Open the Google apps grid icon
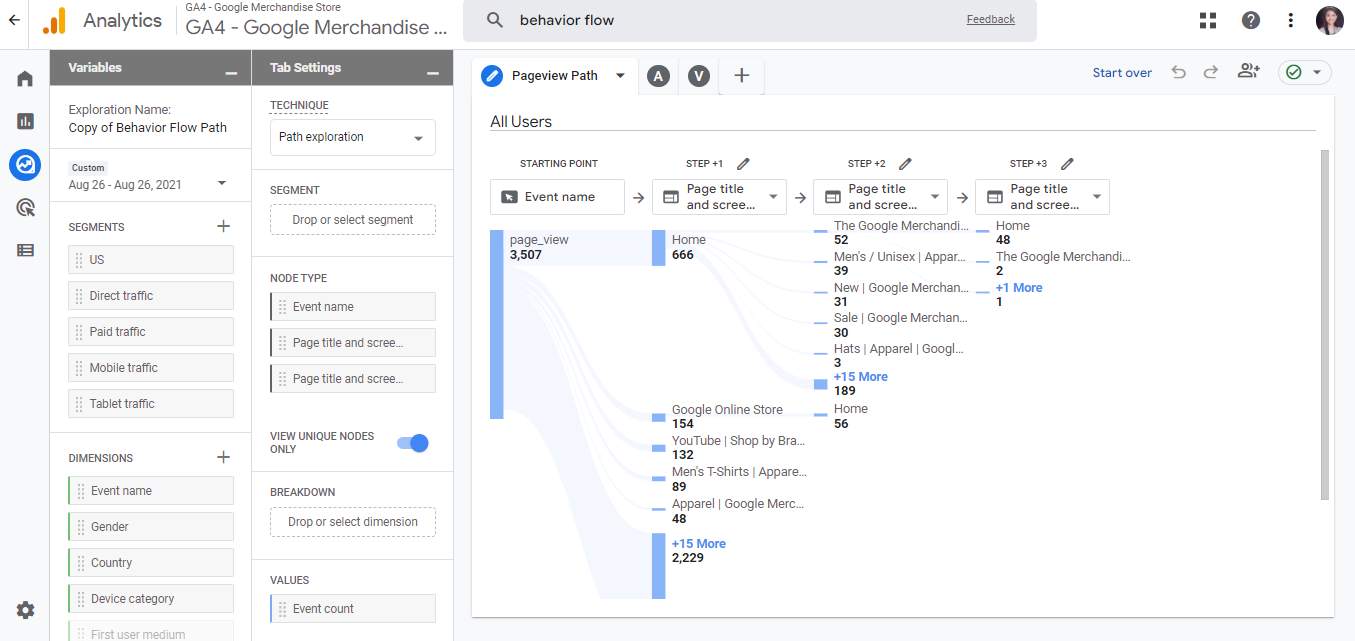1355x641 pixels. pyautogui.click(x=1207, y=19)
